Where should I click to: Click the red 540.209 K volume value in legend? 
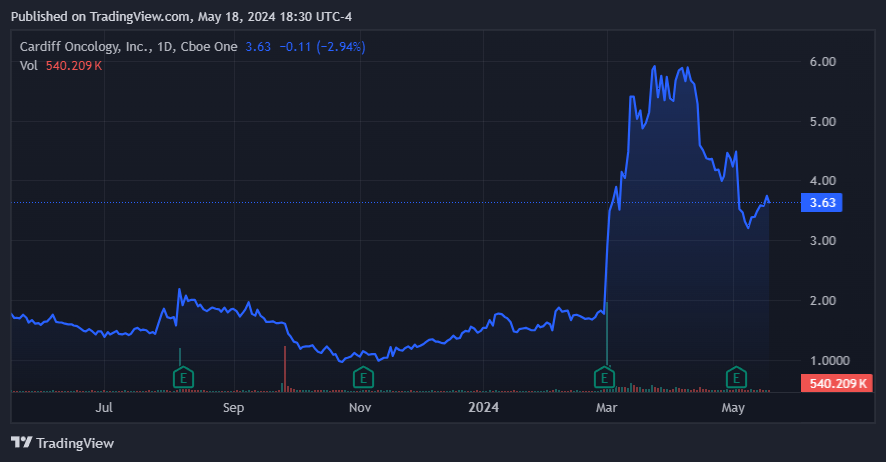pos(74,66)
